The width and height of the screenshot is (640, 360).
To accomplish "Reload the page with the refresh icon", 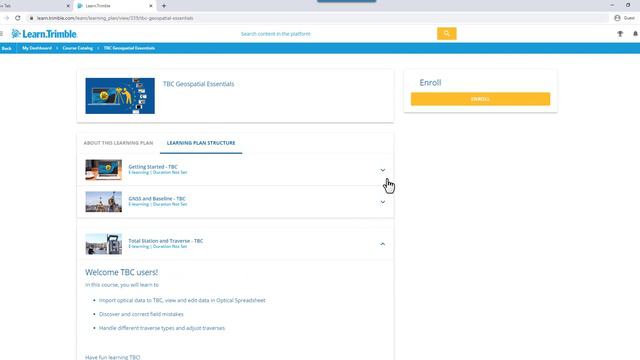I will pyautogui.click(x=18, y=18).
